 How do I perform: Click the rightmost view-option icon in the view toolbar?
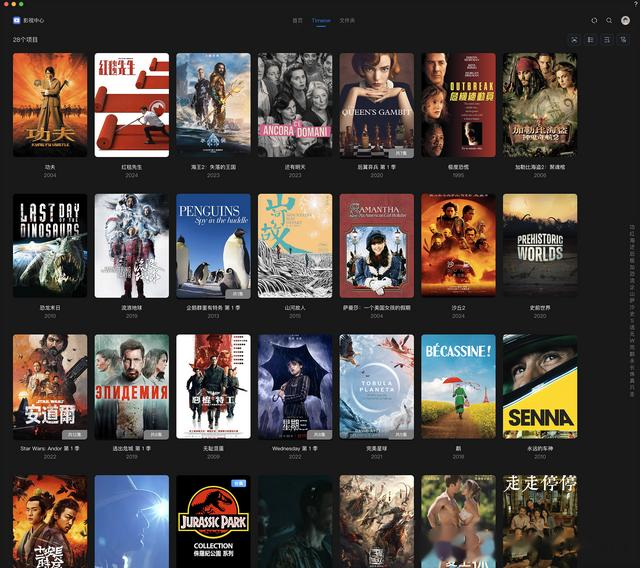tap(623, 40)
